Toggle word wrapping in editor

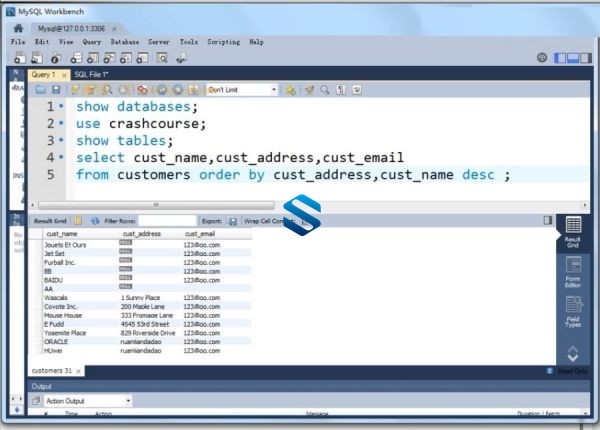(357, 90)
